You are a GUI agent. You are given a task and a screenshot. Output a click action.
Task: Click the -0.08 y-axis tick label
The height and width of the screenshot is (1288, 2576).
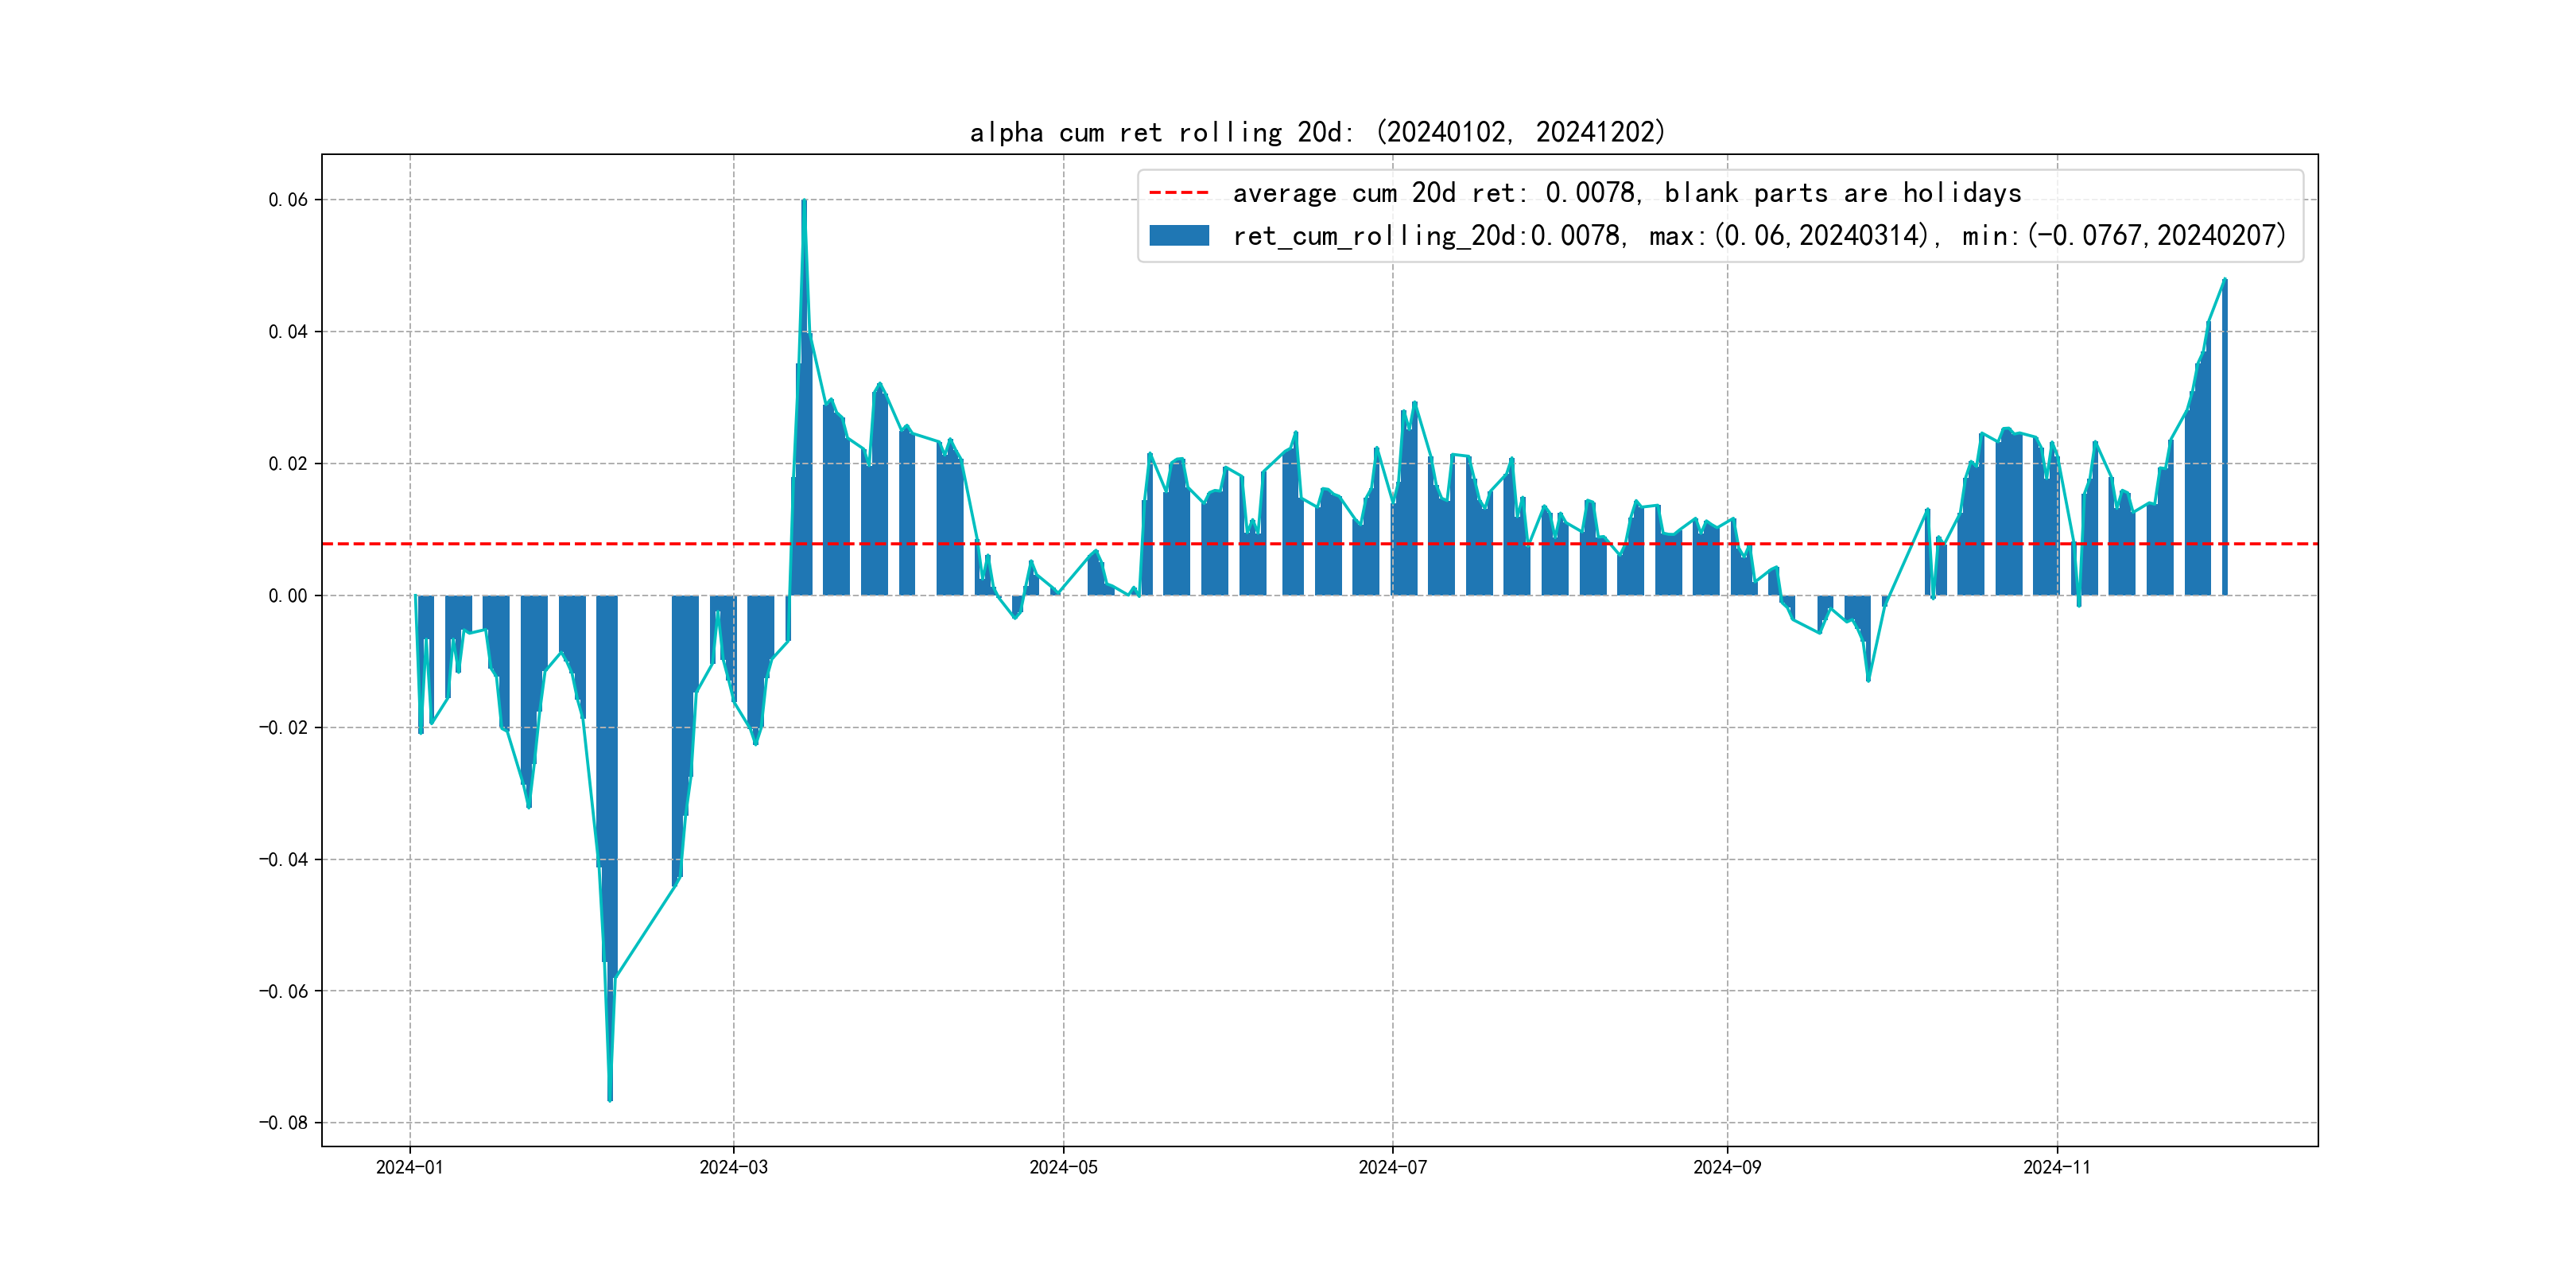(283, 1123)
